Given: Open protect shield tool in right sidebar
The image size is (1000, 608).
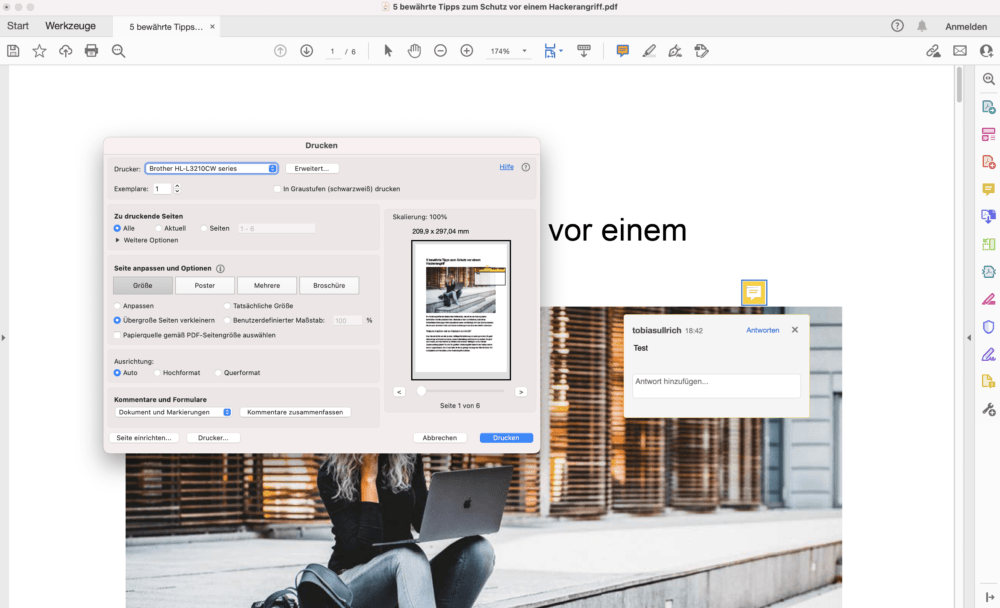Looking at the screenshot, I should point(988,327).
